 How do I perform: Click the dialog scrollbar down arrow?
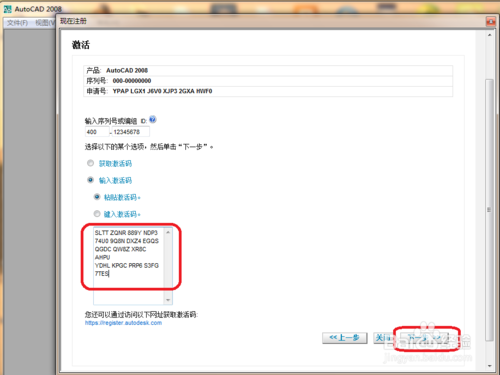pyautogui.click(x=489, y=366)
